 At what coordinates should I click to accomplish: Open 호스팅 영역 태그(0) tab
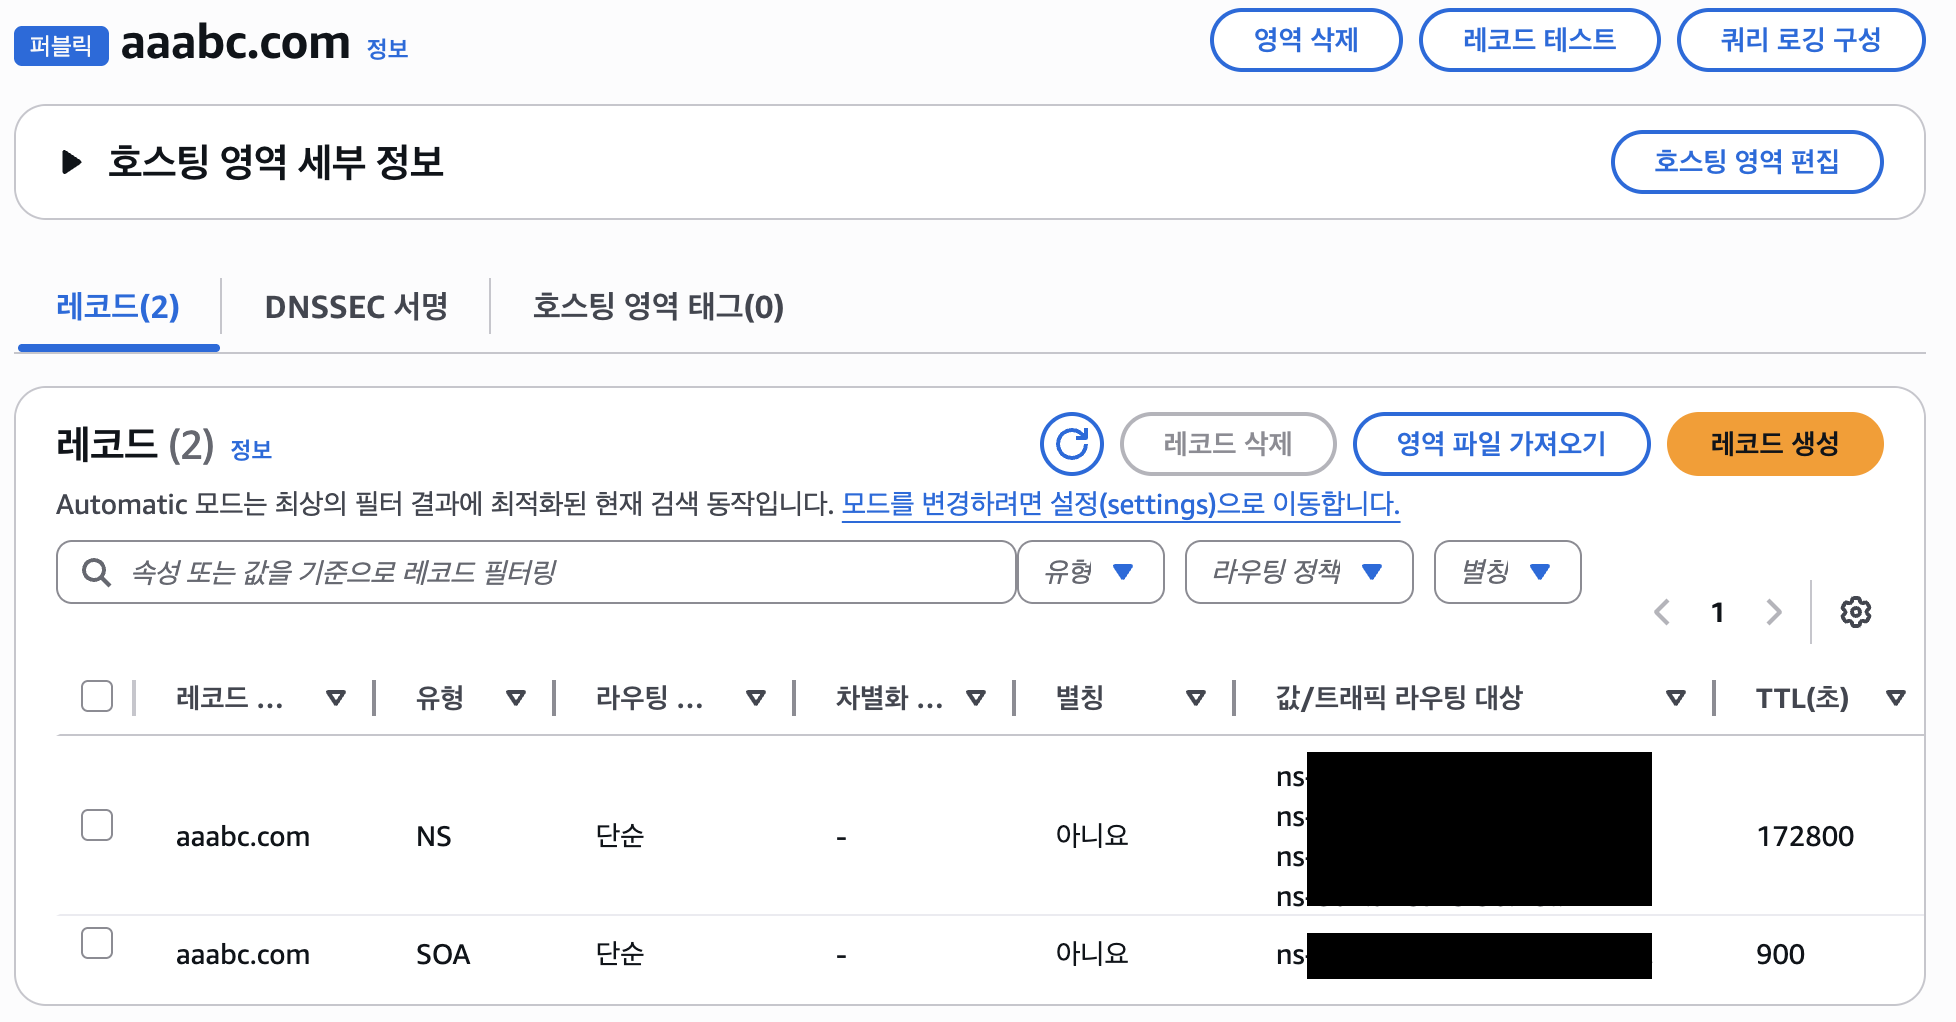tap(658, 307)
